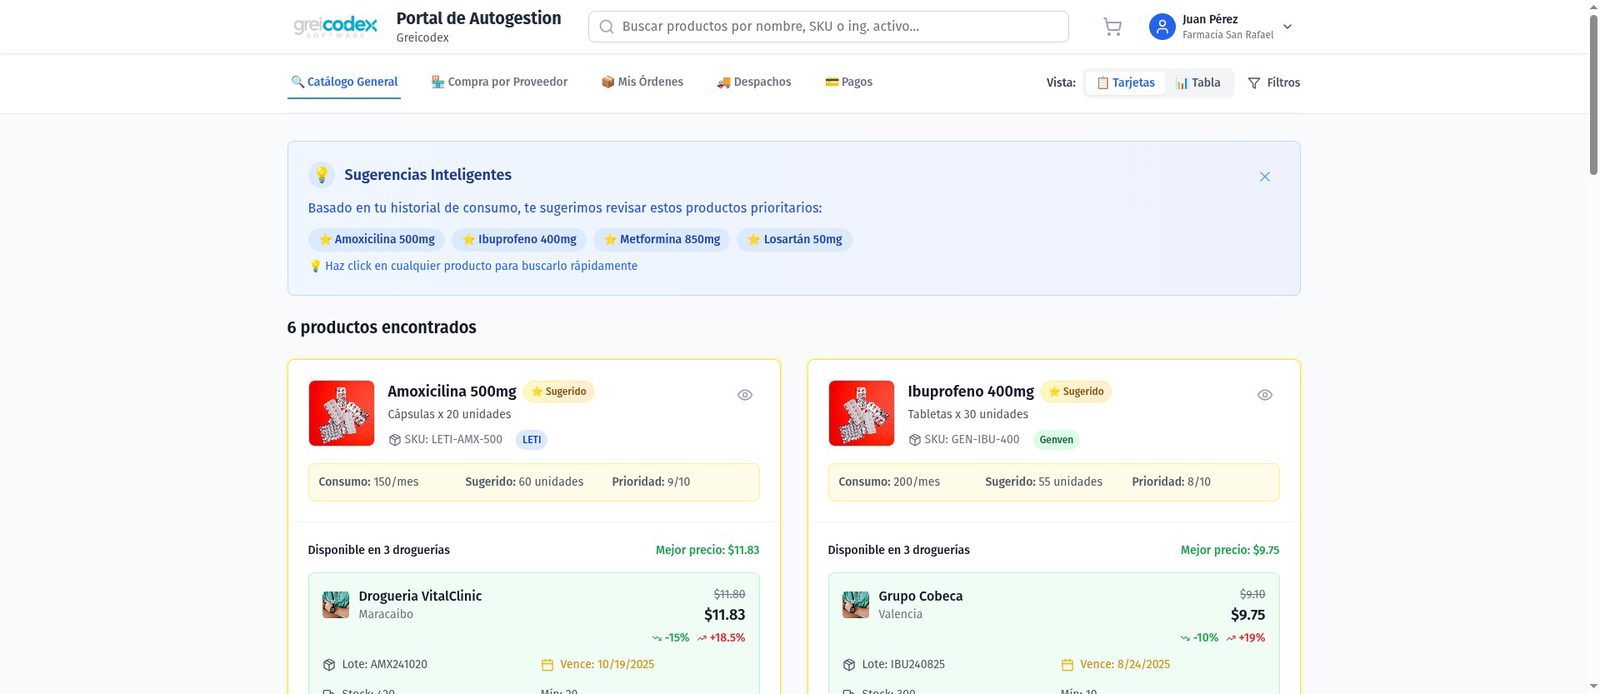
Task: Choose the Losartán 50mg suggestion chip
Action: tap(794, 240)
